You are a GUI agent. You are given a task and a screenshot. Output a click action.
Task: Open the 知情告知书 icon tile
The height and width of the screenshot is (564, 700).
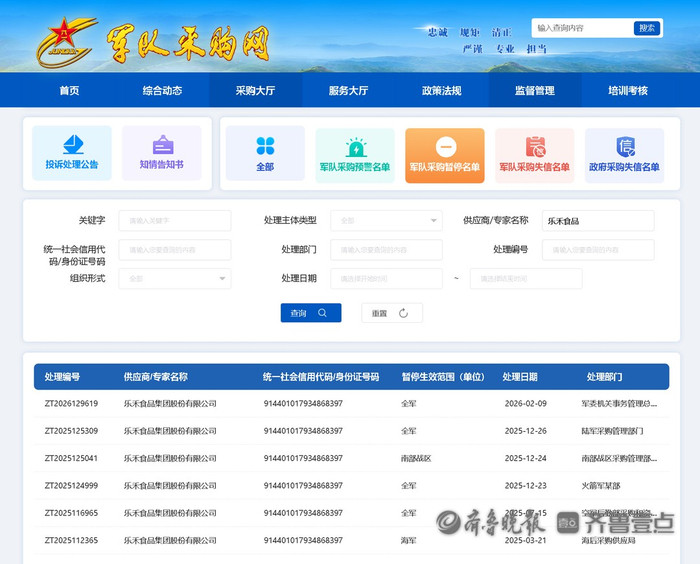161,153
